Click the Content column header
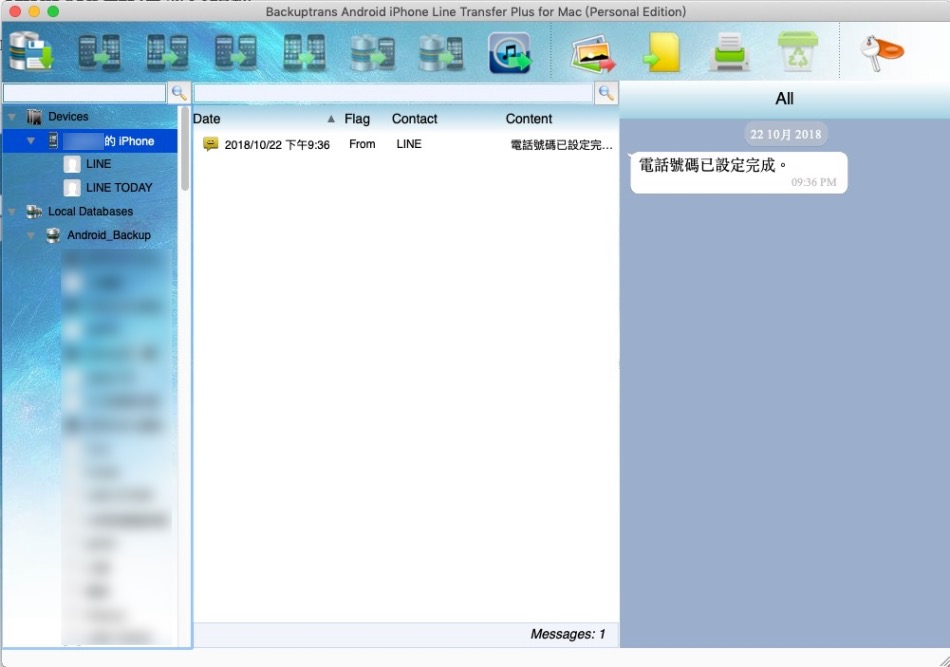Viewport: 950px width, 667px height. point(529,119)
